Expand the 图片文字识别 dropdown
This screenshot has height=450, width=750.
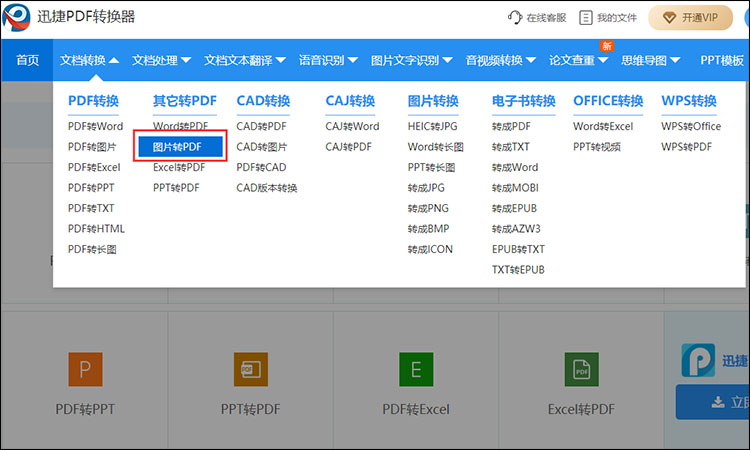point(411,60)
